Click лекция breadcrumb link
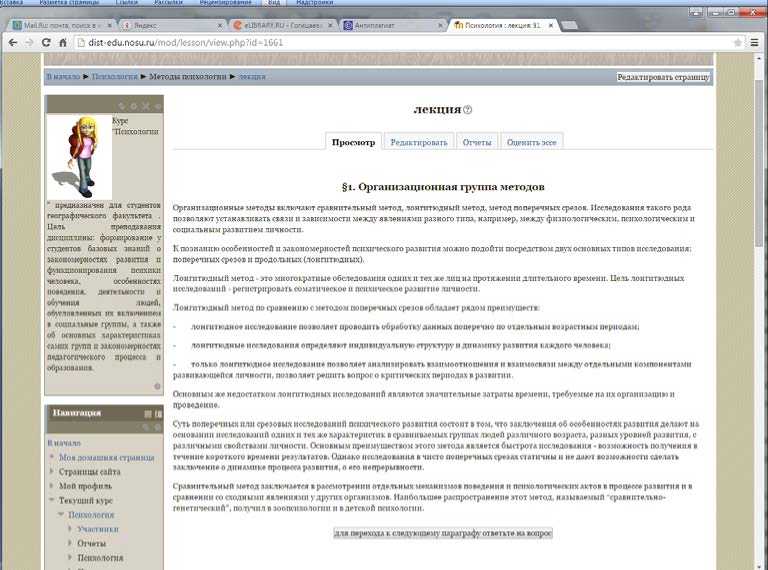Viewport: 768px width, 570px height. pos(252,77)
